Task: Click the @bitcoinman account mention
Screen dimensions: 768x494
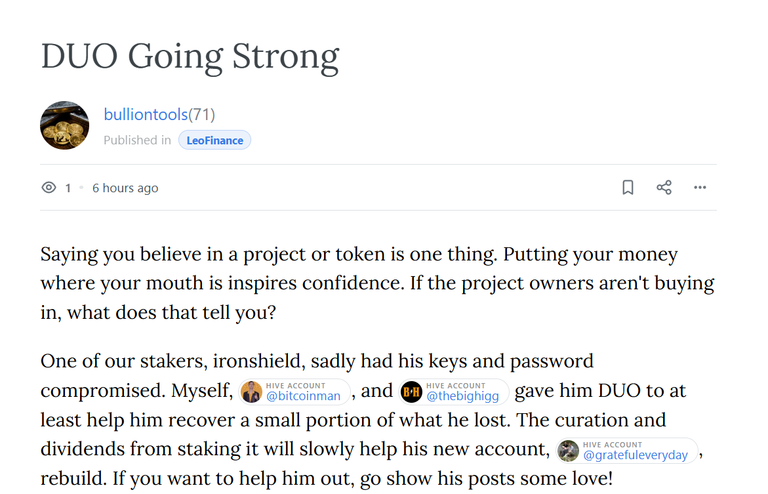Action: click(303, 396)
